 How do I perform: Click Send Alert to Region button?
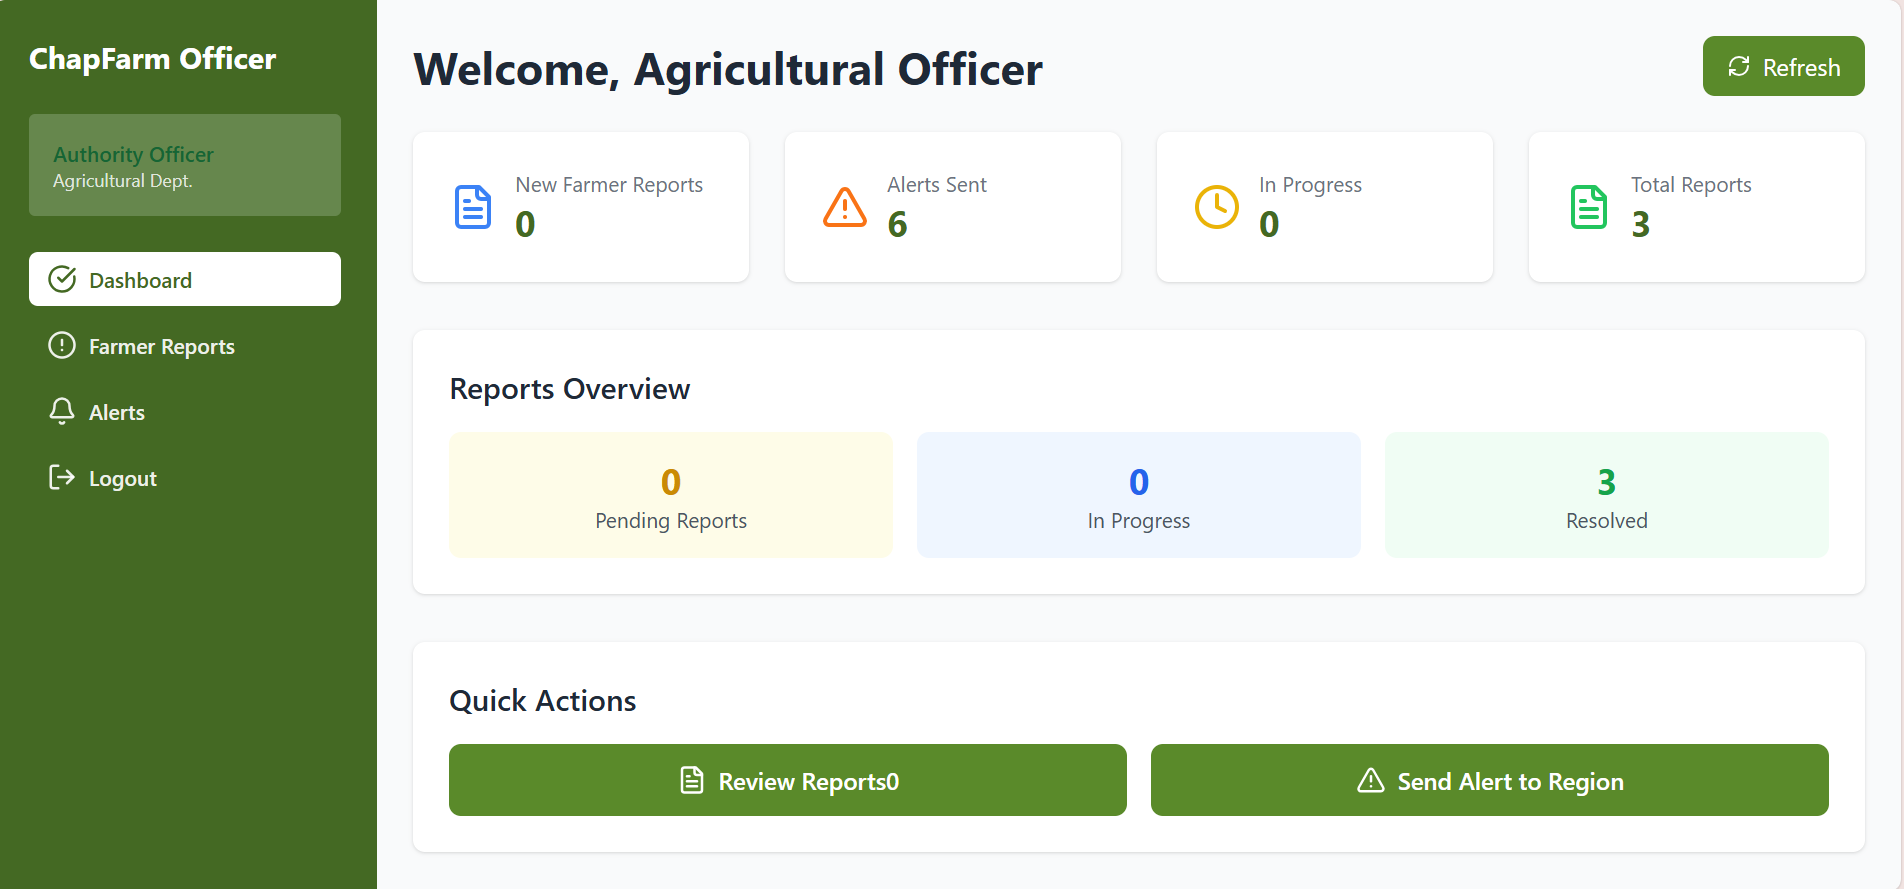tap(1489, 780)
